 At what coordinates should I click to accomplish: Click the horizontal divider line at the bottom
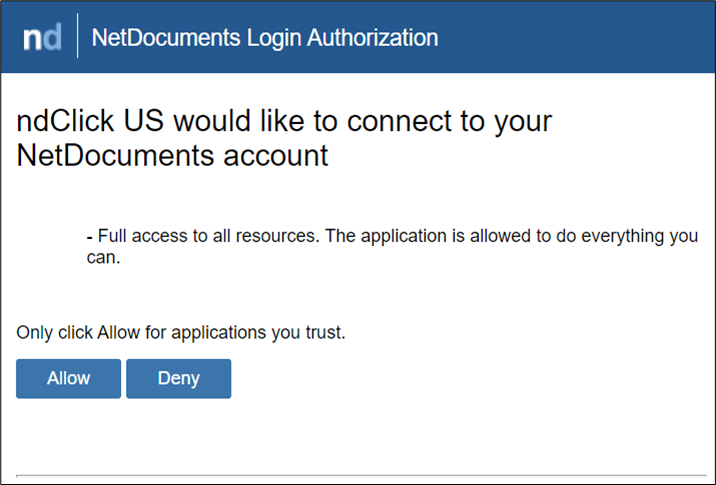coord(358,476)
